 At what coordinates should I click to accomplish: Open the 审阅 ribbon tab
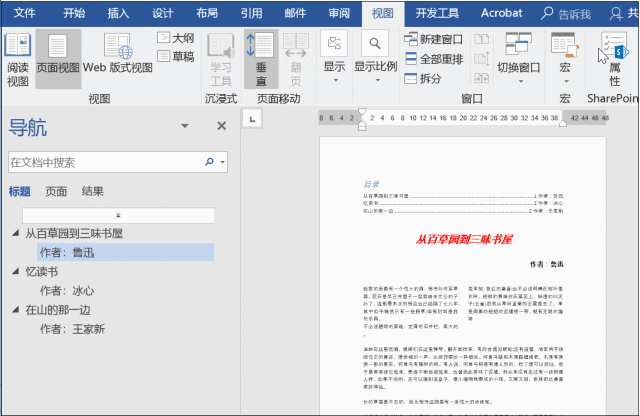[338, 13]
